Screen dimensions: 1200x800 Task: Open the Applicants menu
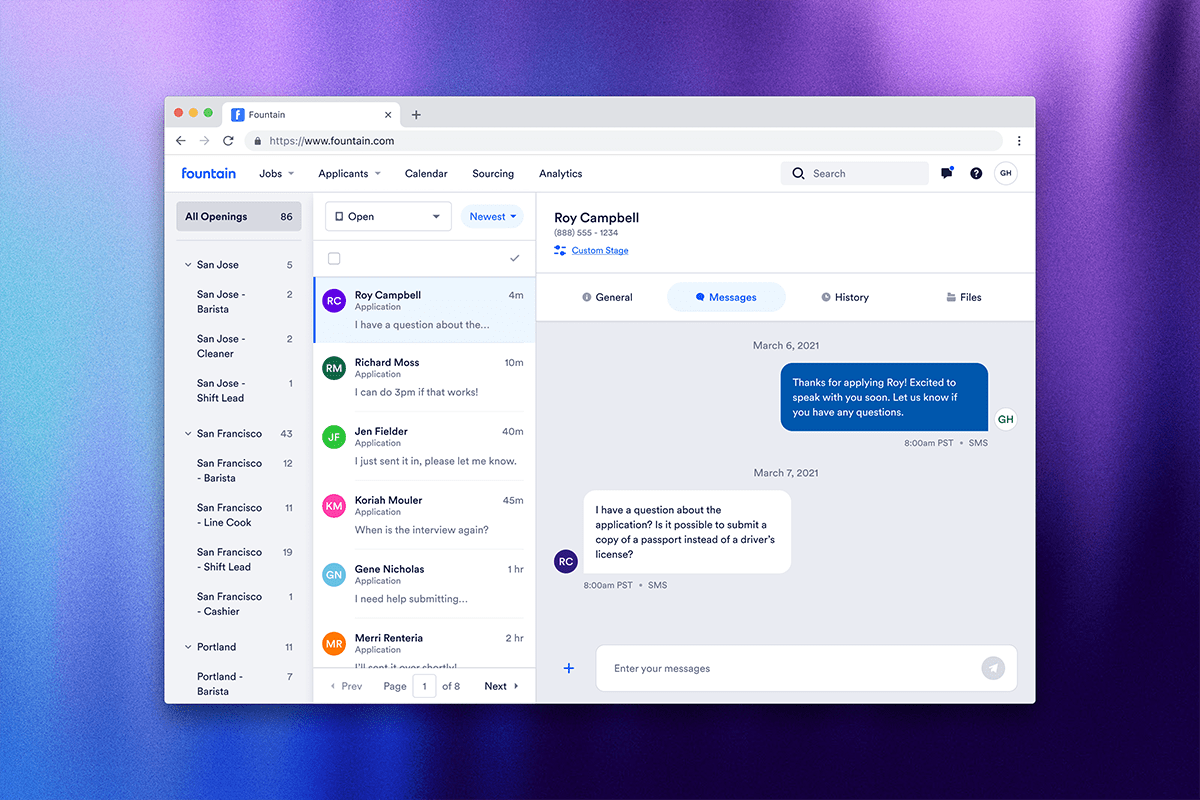point(349,173)
